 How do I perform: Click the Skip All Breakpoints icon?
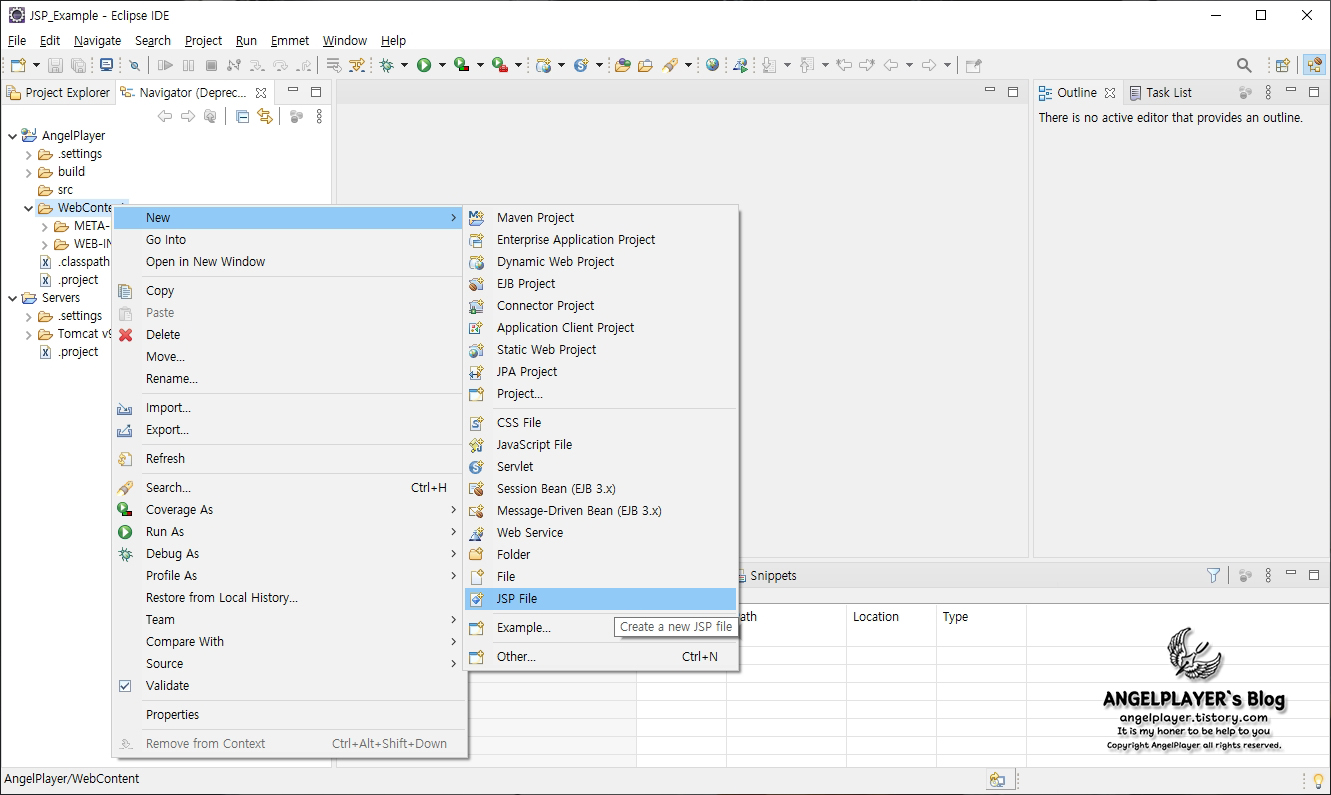135,65
